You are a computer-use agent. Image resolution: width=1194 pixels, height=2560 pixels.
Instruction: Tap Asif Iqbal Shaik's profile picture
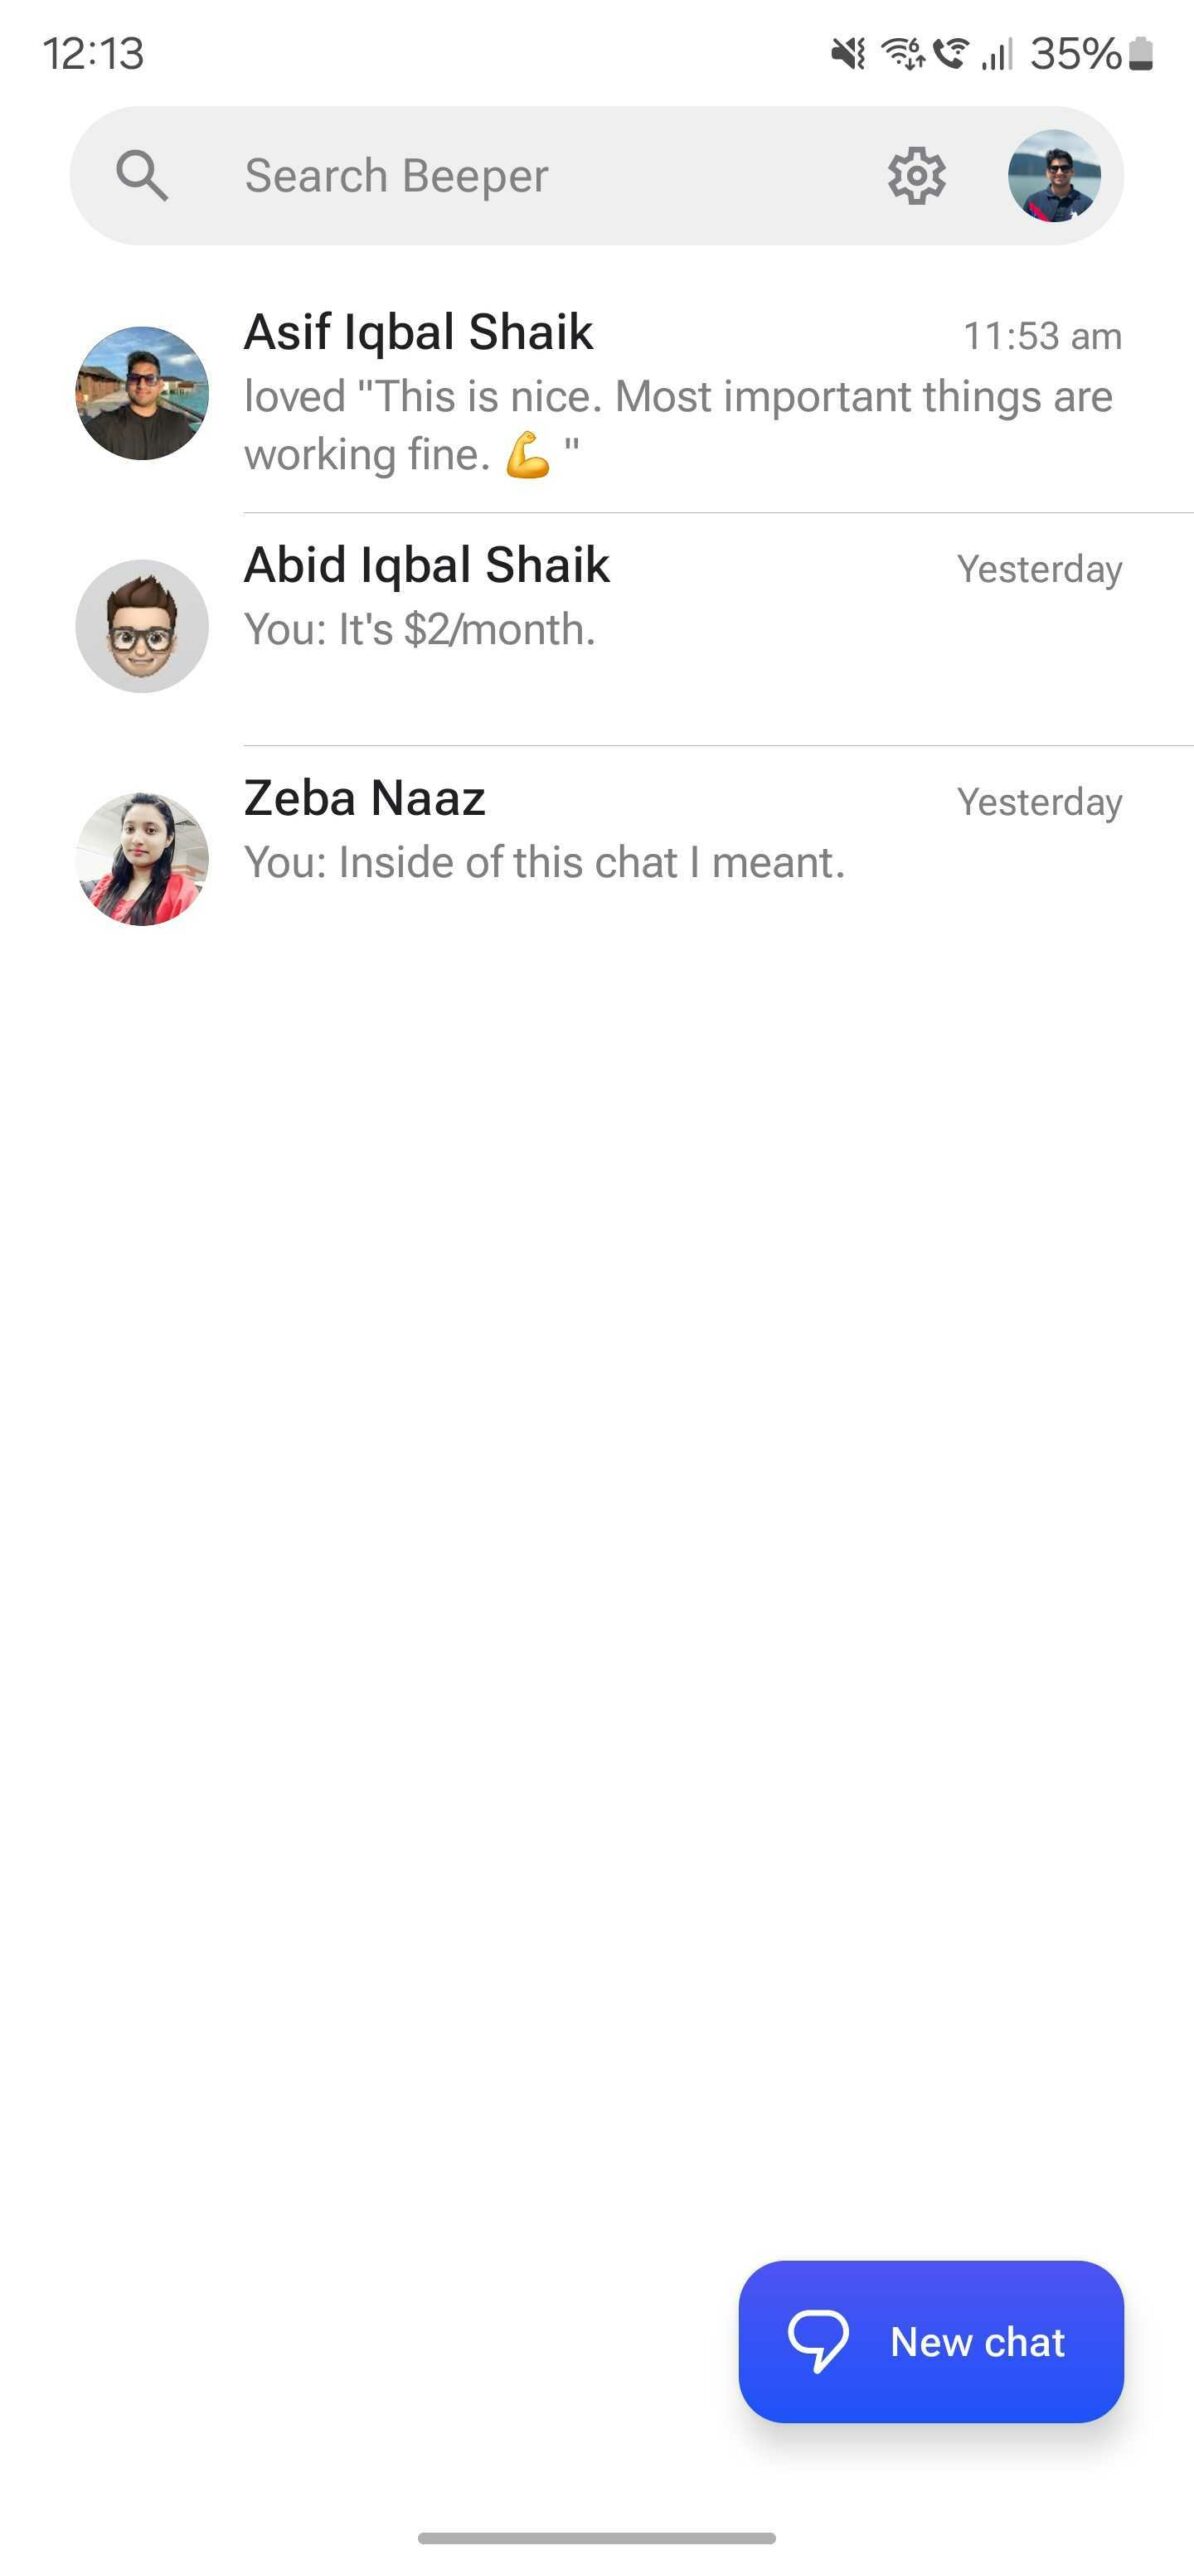(x=142, y=393)
